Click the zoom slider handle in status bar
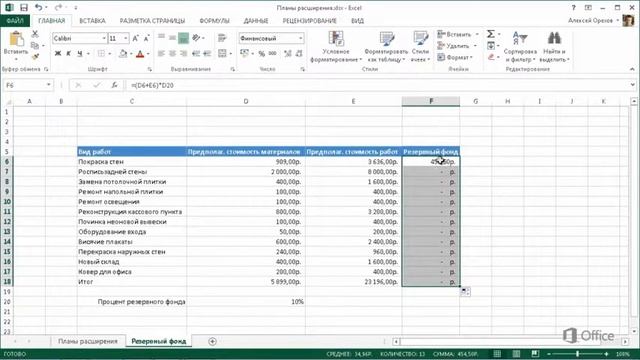Viewport: 640px width, 360px height. click(x=578, y=354)
